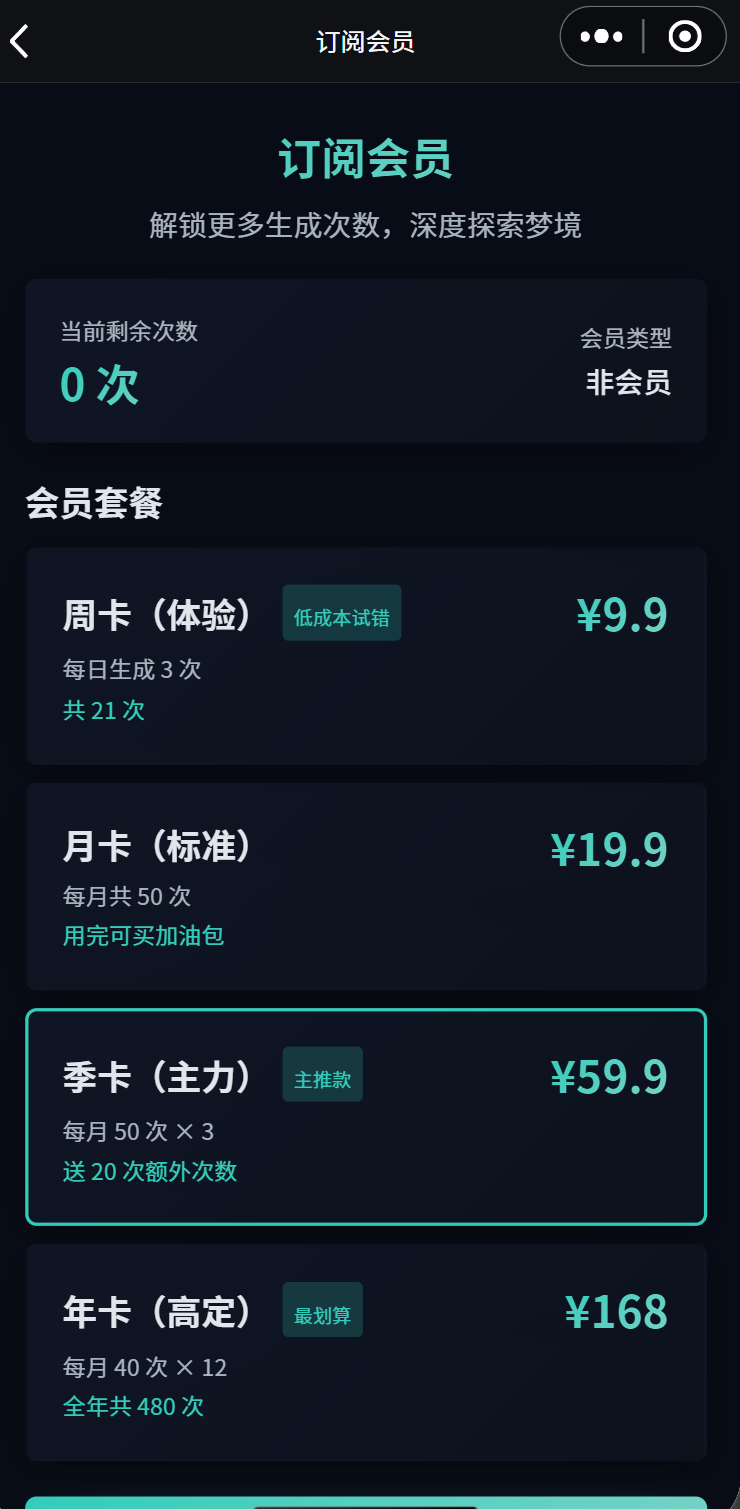The image size is (740, 1509).
Task: Select the 周卡（体验） weekly plan card
Action: (366, 656)
